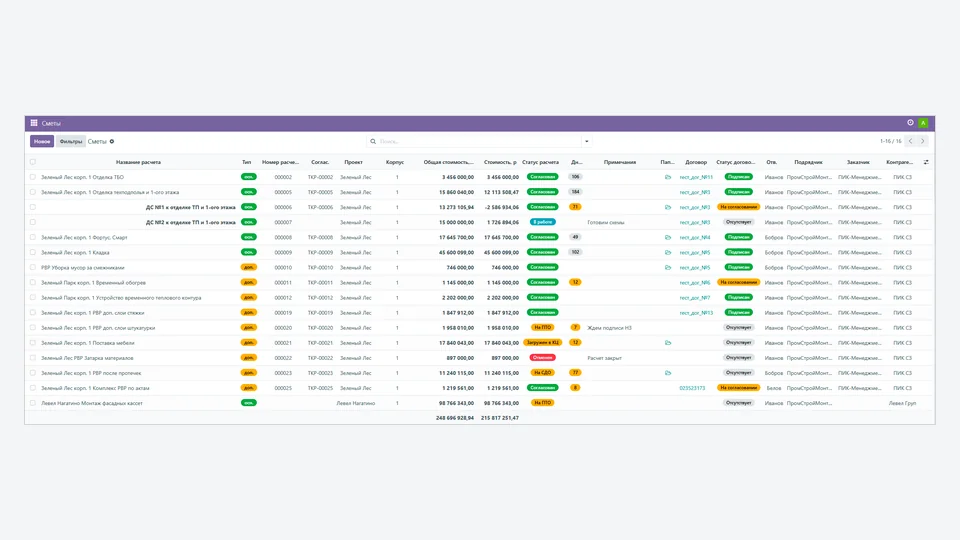
Task: Click orange type badge in row 000010
Action: 249,268
